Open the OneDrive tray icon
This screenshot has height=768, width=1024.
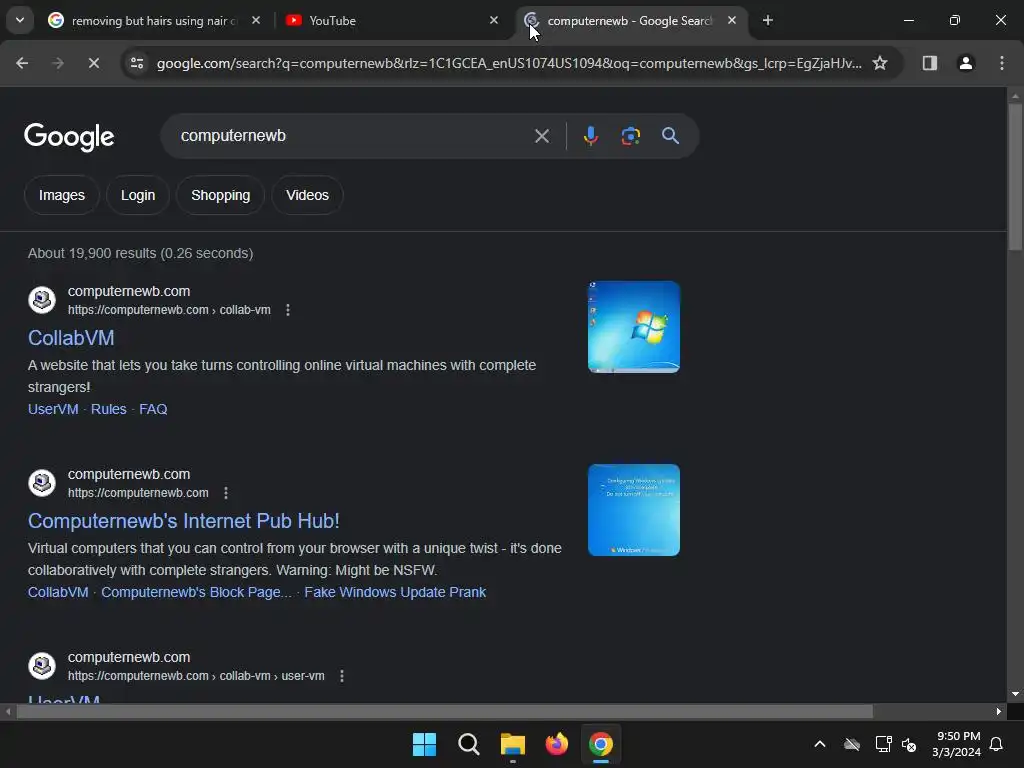click(852, 744)
